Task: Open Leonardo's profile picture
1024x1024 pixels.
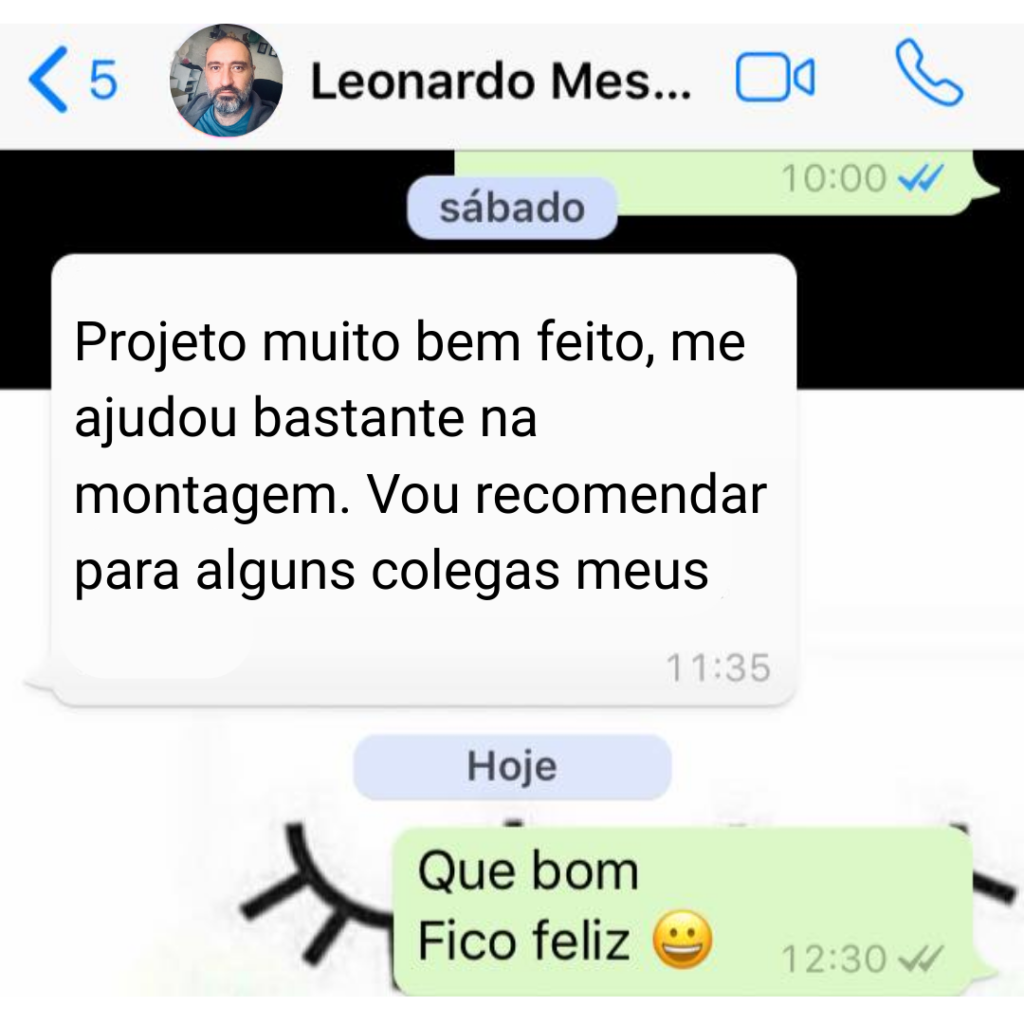Action: click(226, 80)
